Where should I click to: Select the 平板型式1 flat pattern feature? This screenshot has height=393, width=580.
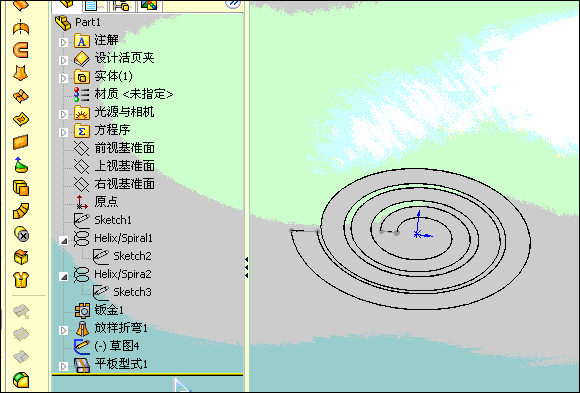click(111, 364)
